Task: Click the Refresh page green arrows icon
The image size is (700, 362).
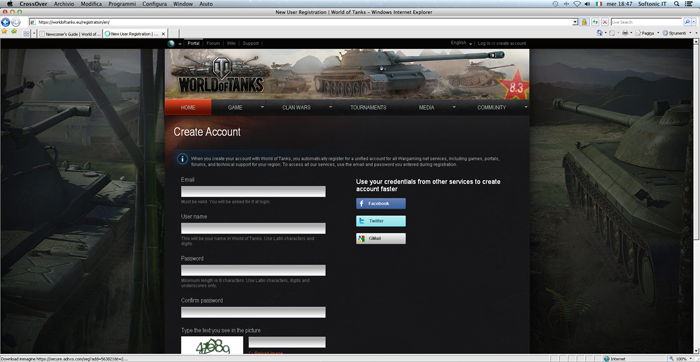Action: pyautogui.click(x=596, y=22)
